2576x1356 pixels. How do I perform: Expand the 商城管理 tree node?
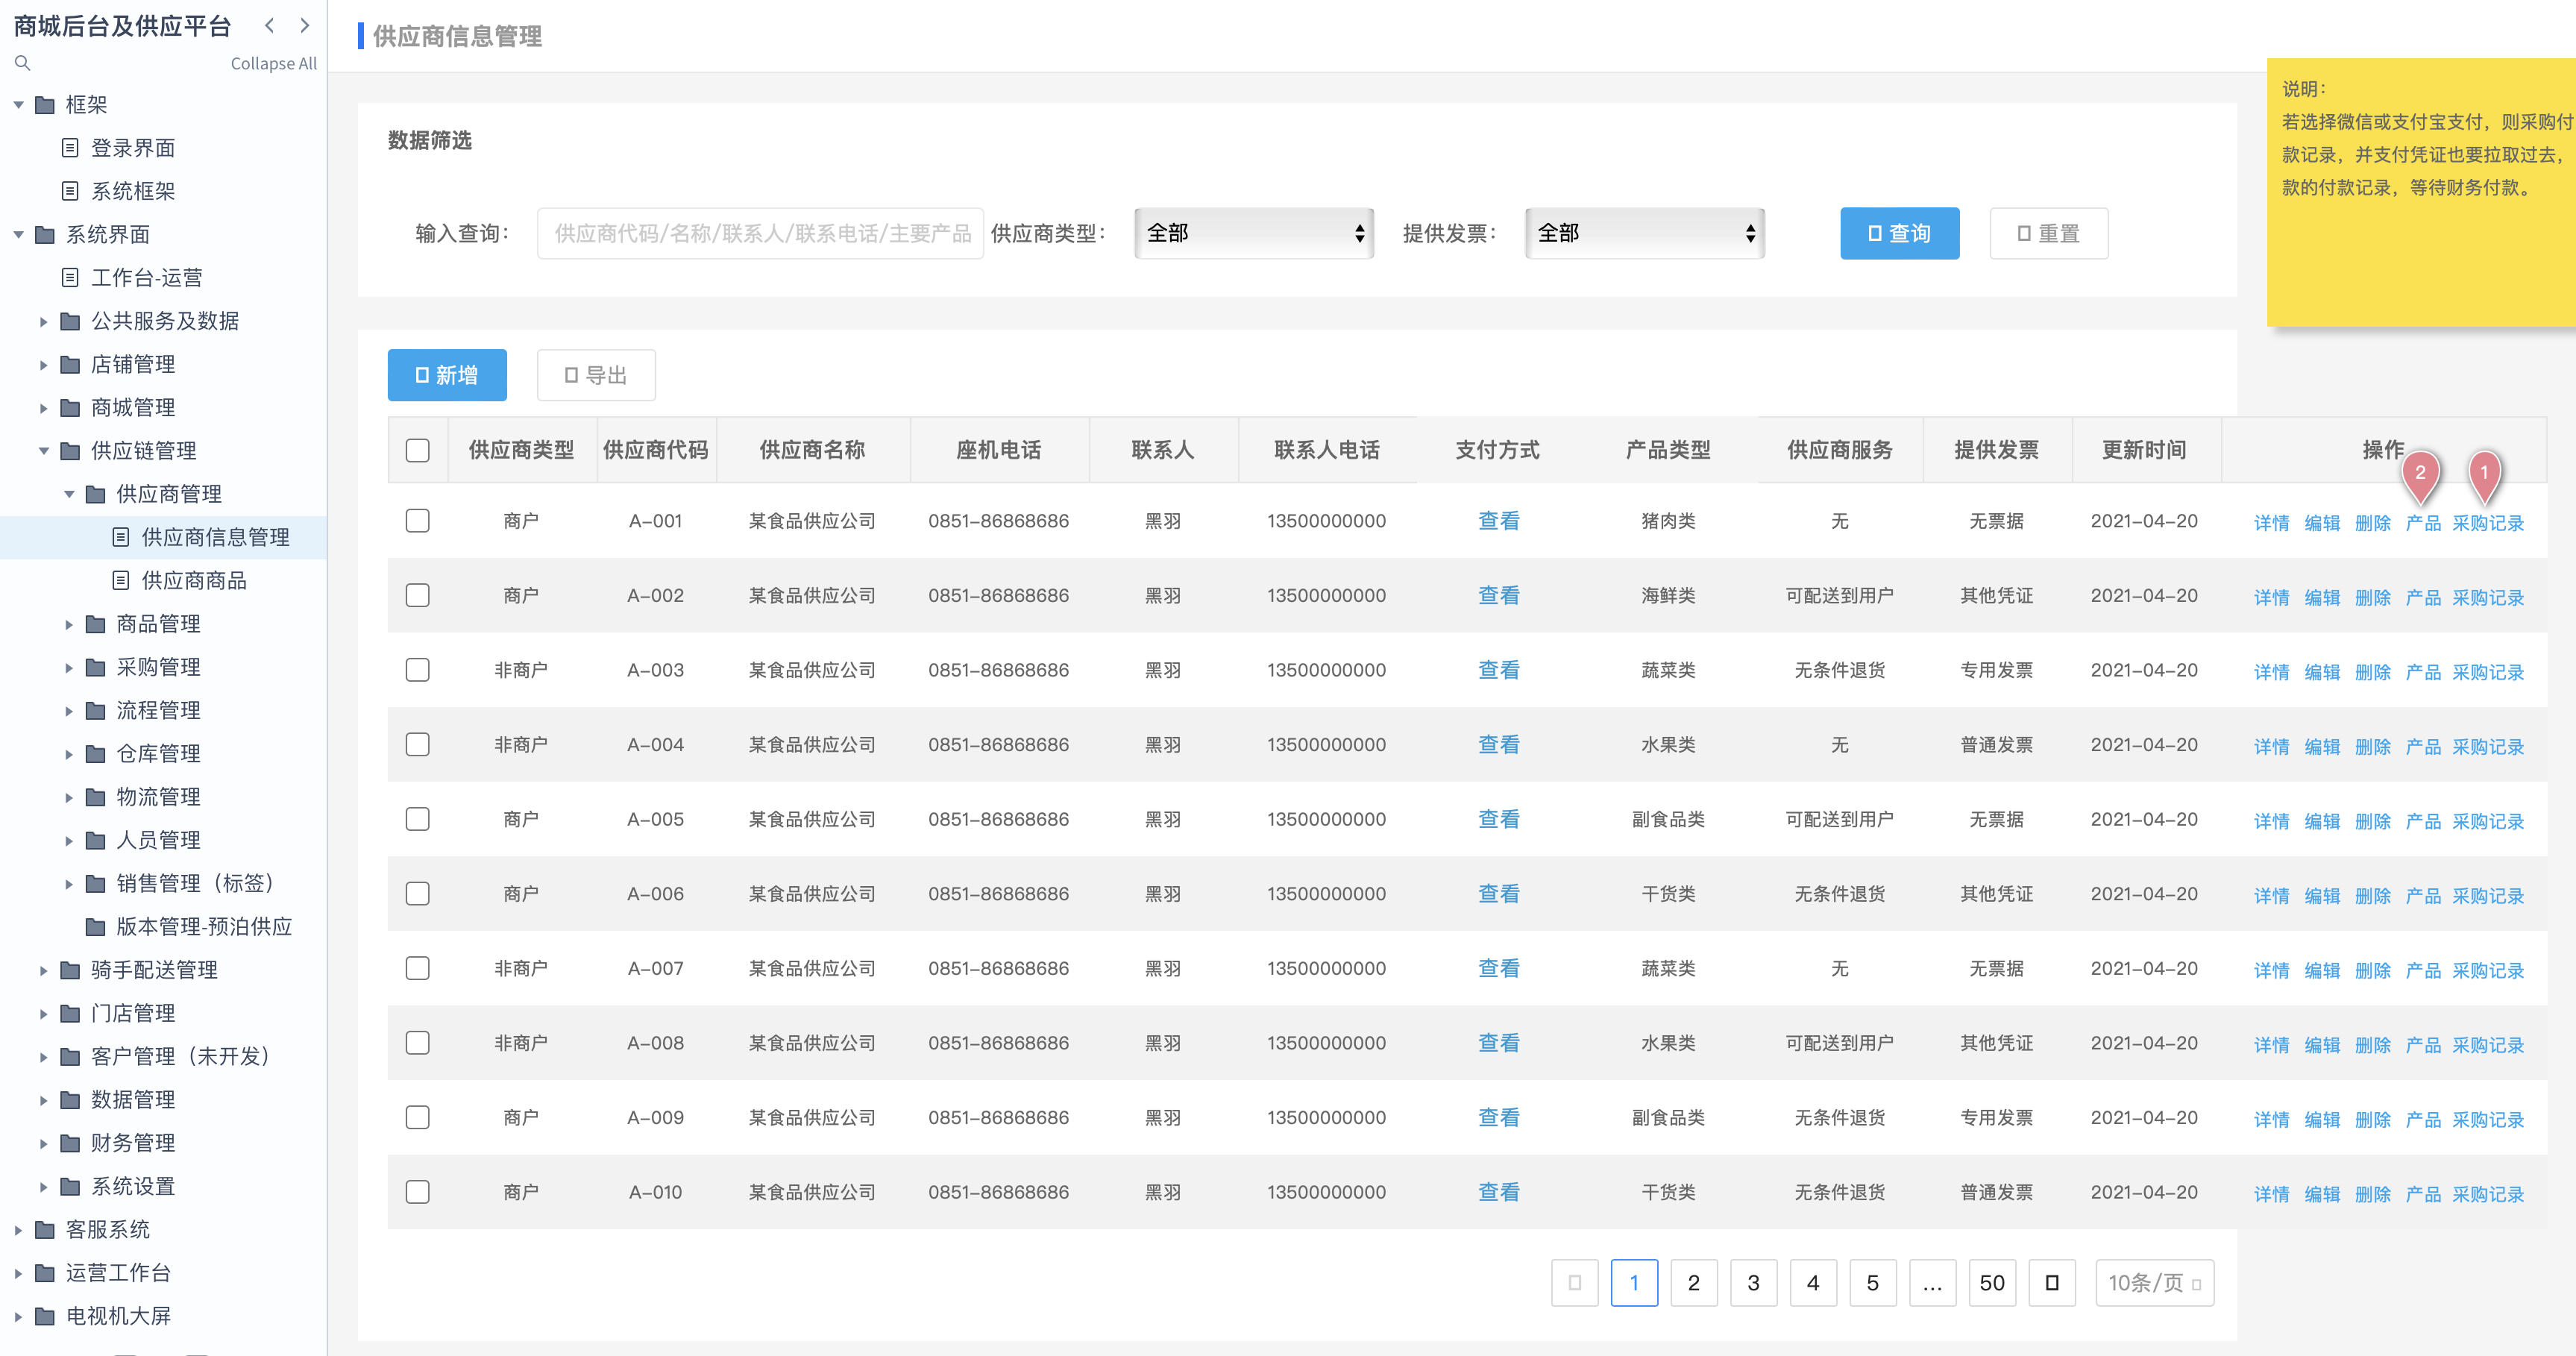[x=43, y=407]
